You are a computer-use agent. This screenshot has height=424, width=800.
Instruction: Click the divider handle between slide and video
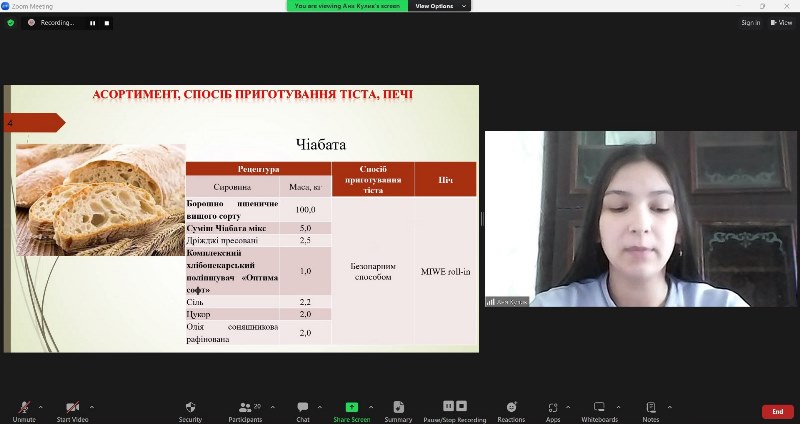(482, 219)
